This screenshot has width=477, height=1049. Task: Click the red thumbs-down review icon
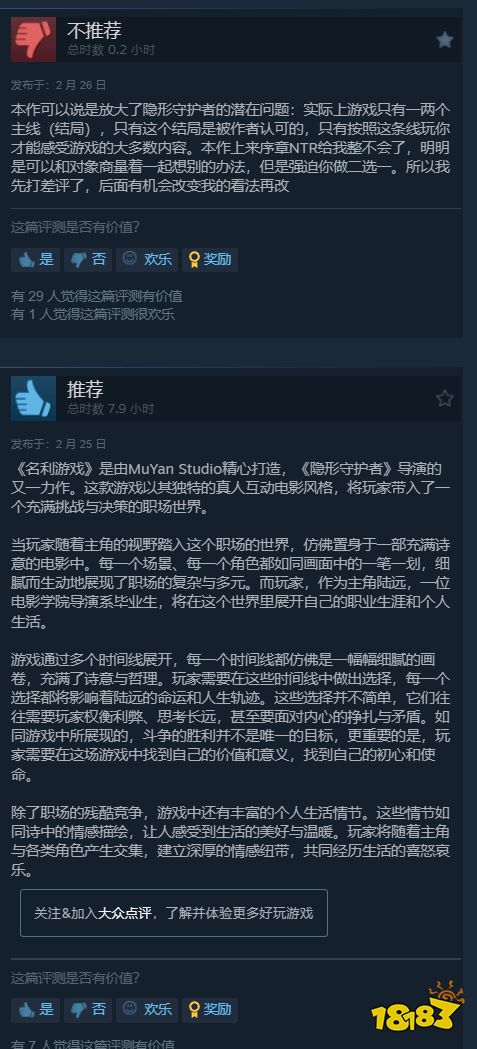33,39
